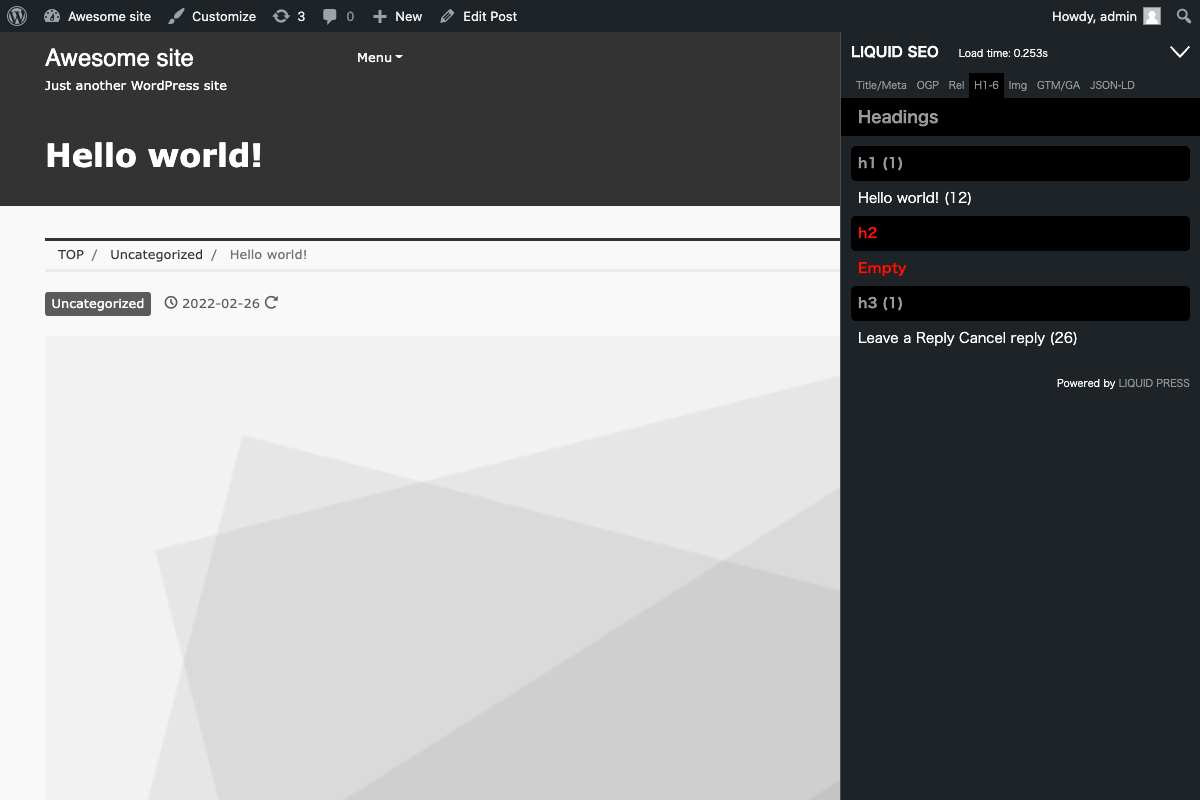View the 3 pending updates

pyautogui.click(x=289, y=16)
